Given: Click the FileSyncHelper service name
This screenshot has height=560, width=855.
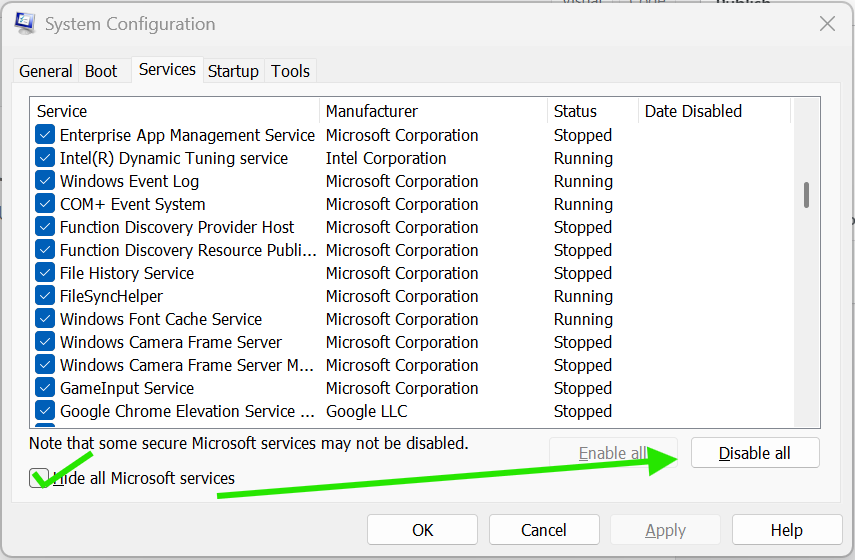Looking at the screenshot, I should pos(111,296).
